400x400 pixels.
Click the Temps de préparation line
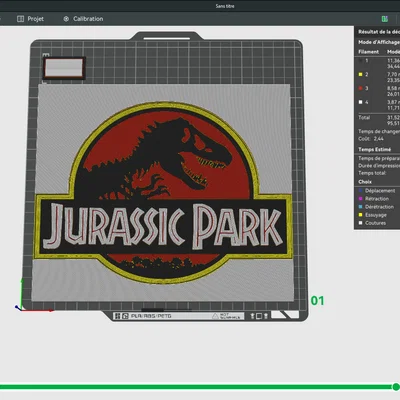tap(379, 158)
